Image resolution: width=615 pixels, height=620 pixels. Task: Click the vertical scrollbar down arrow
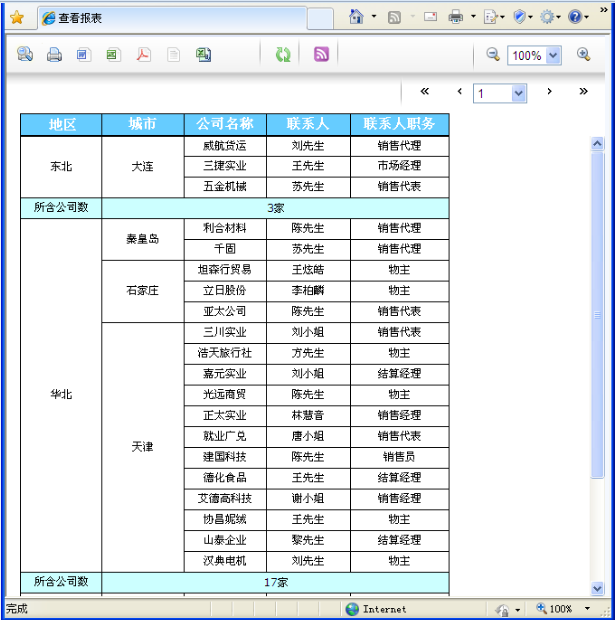[597, 588]
